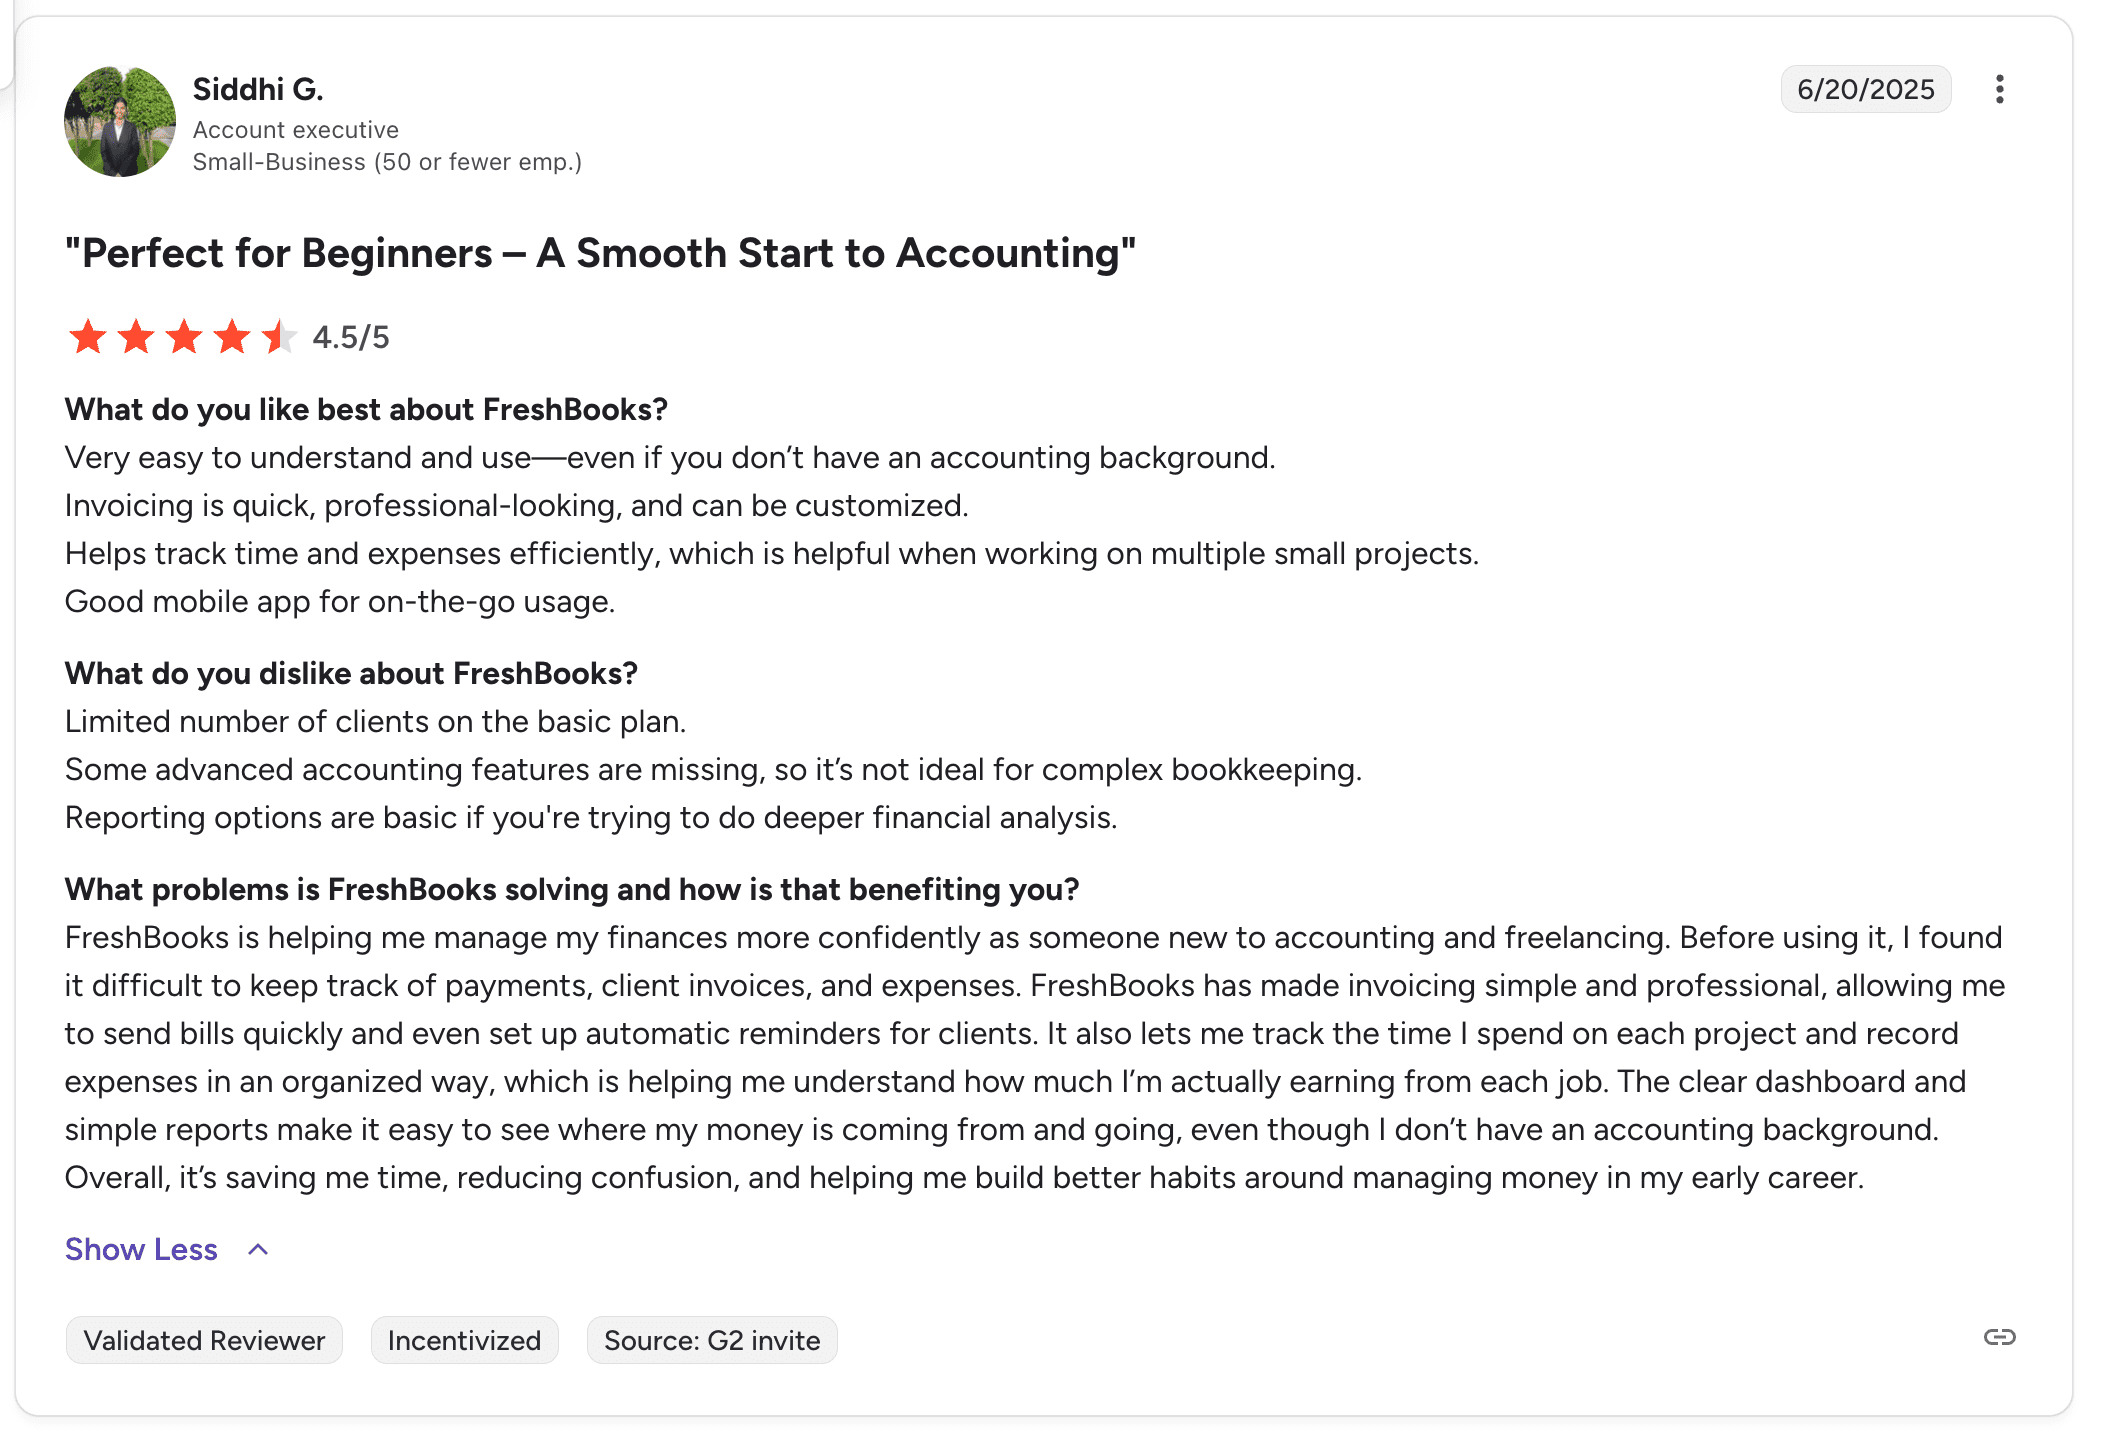Image resolution: width=2102 pixels, height=1434 pixels.
Task: Click the Show Less link
Action: [x=141, y=1249]
